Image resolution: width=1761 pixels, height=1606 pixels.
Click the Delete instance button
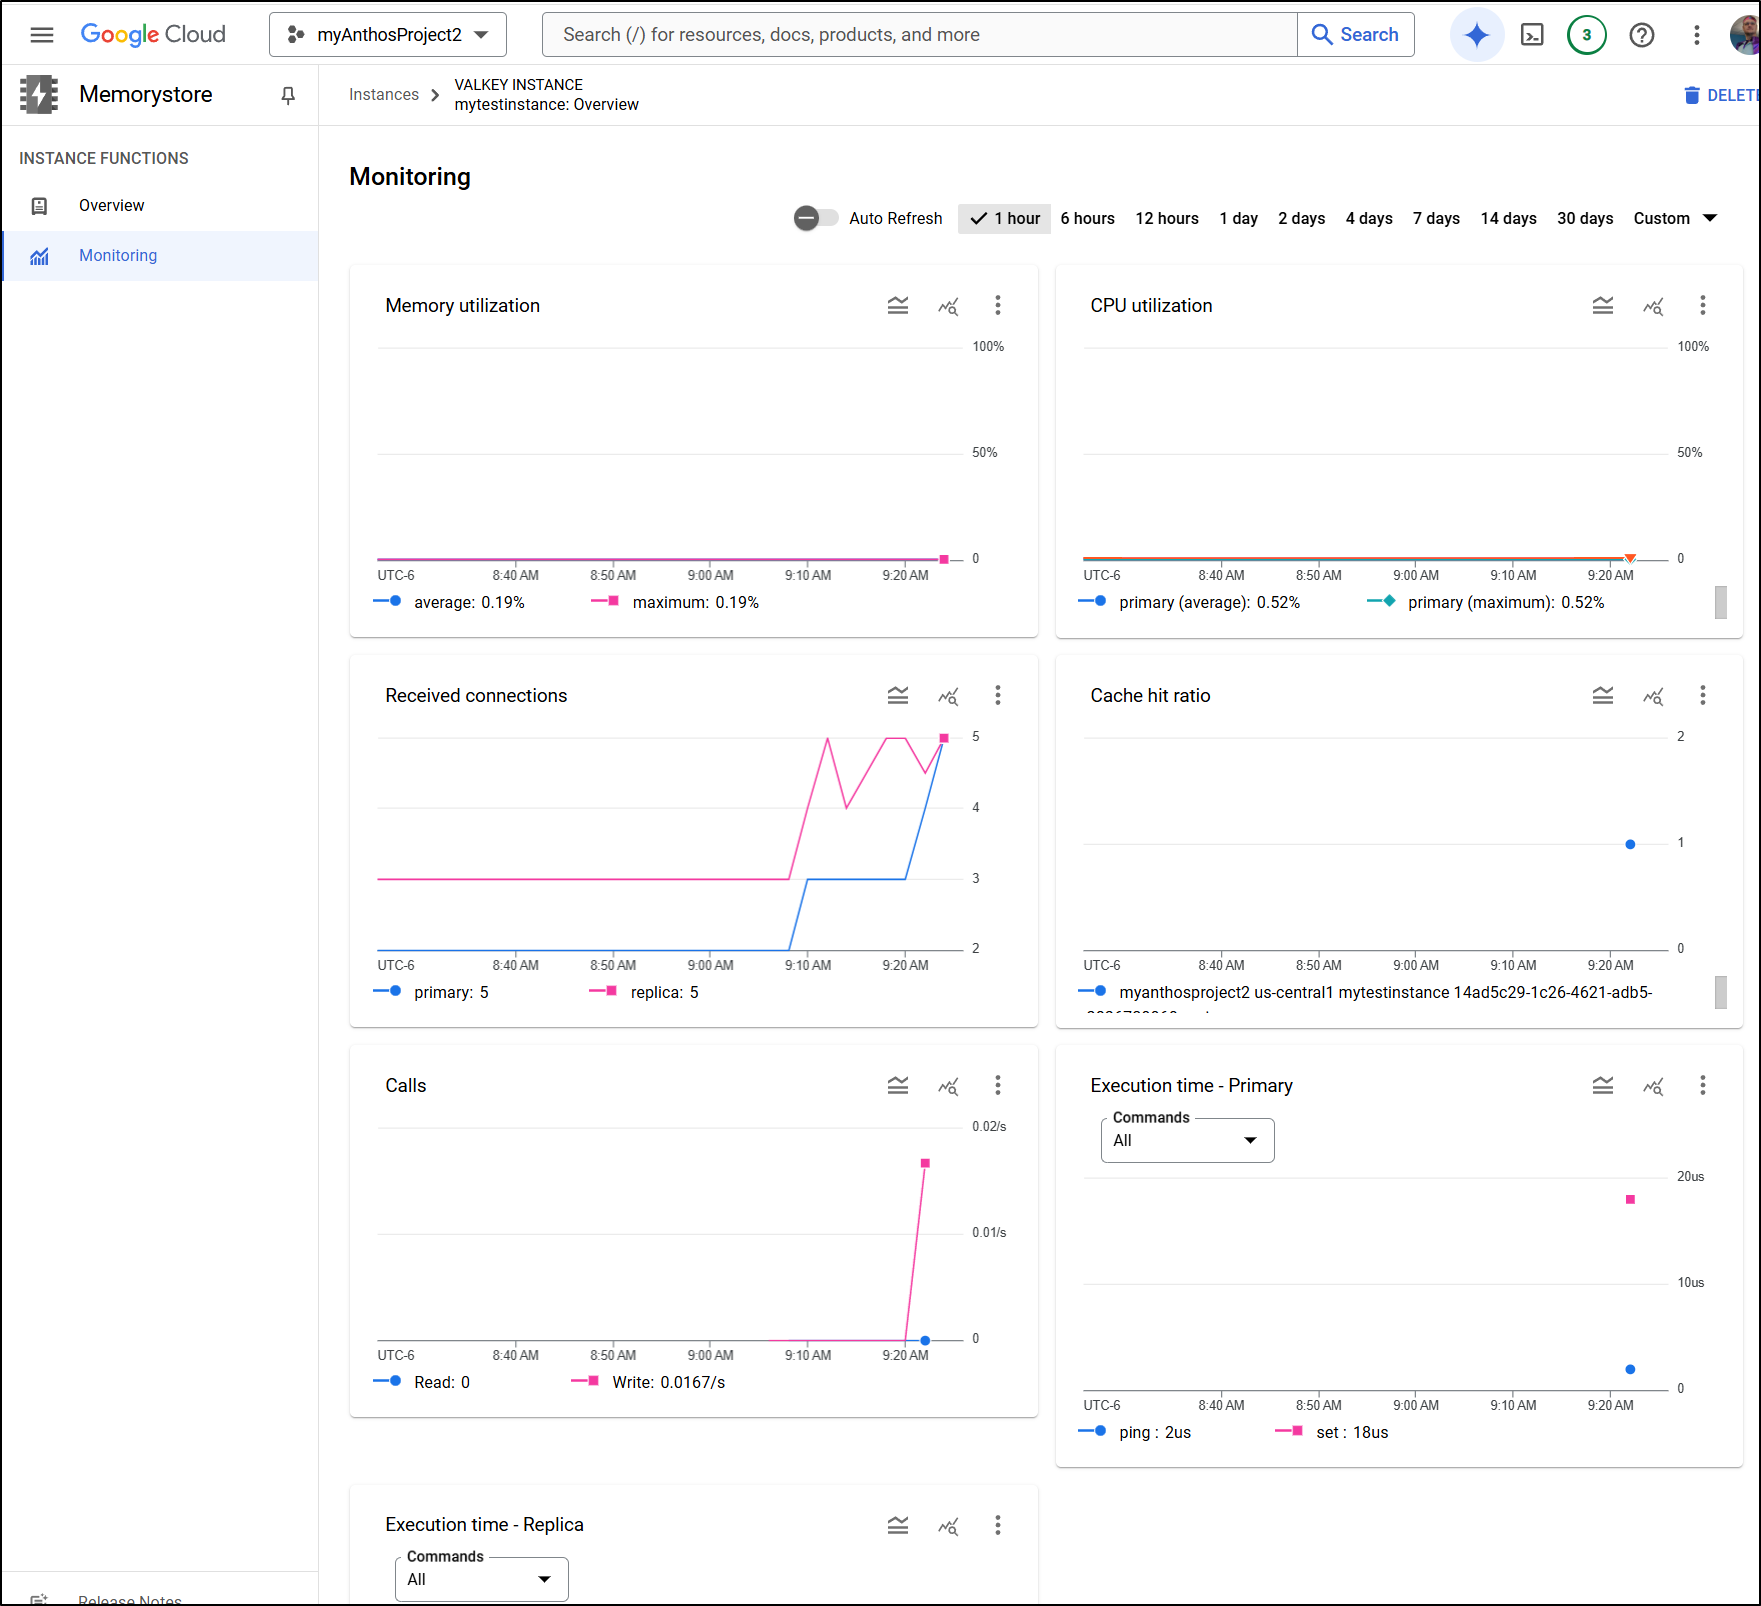[x=1721, y=95]
